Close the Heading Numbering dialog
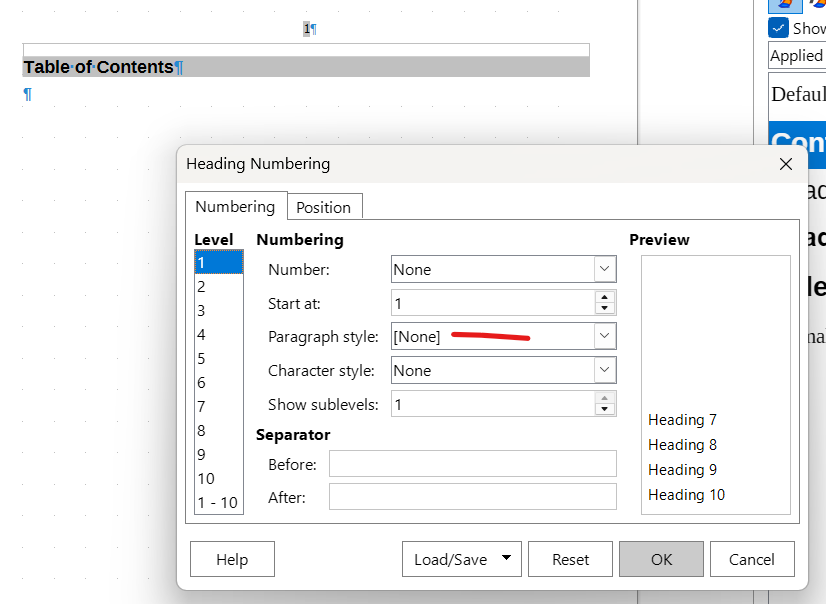 tap(786, 164)
